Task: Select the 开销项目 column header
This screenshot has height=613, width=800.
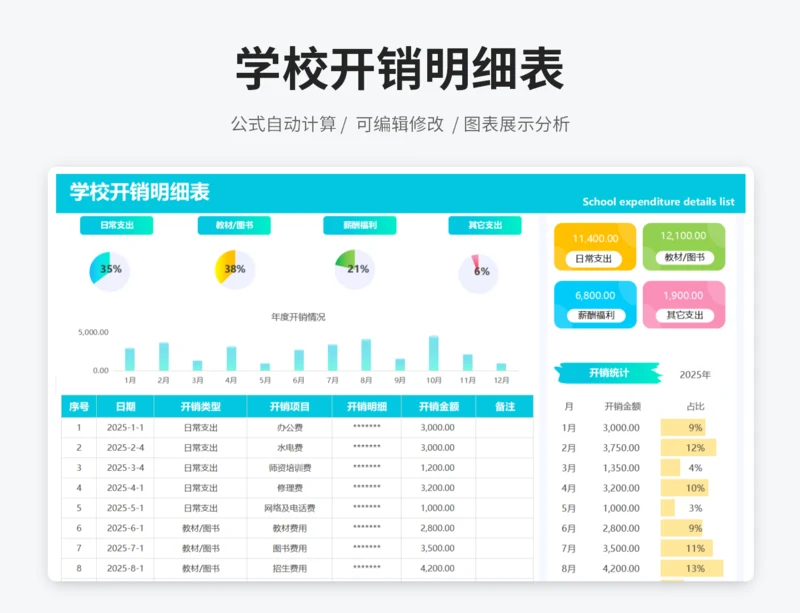Action: [x=290, y=407]
